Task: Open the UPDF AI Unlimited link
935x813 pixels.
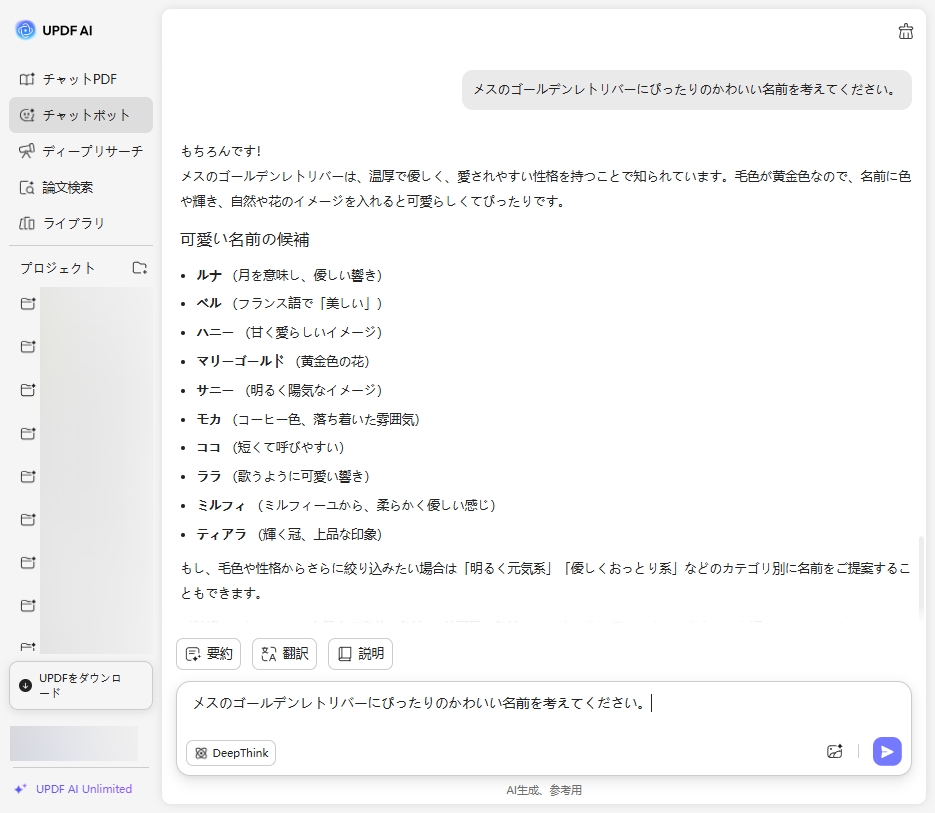Action: click(x=84, y=789)
